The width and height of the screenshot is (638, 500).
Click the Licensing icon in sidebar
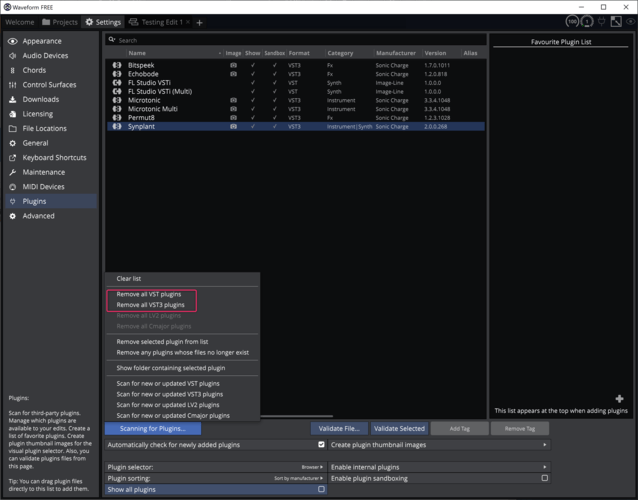[x=13, y=114]
